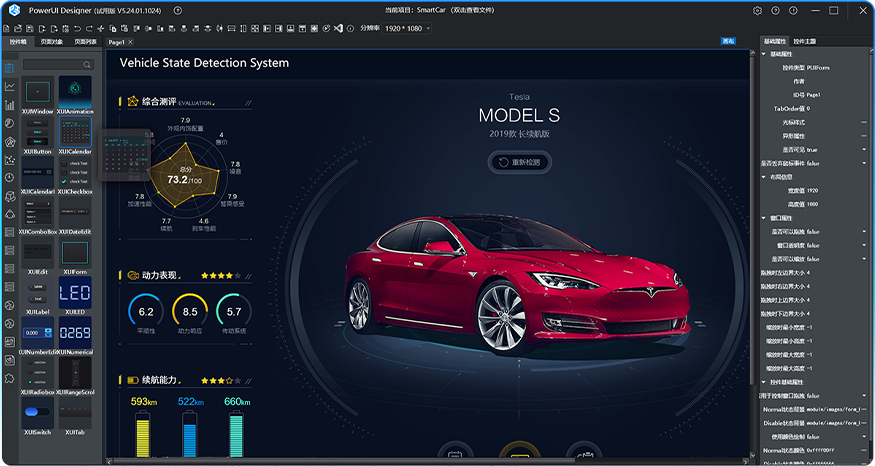
Task: Click the new file icon in toolbar
Action: [6, 28]
